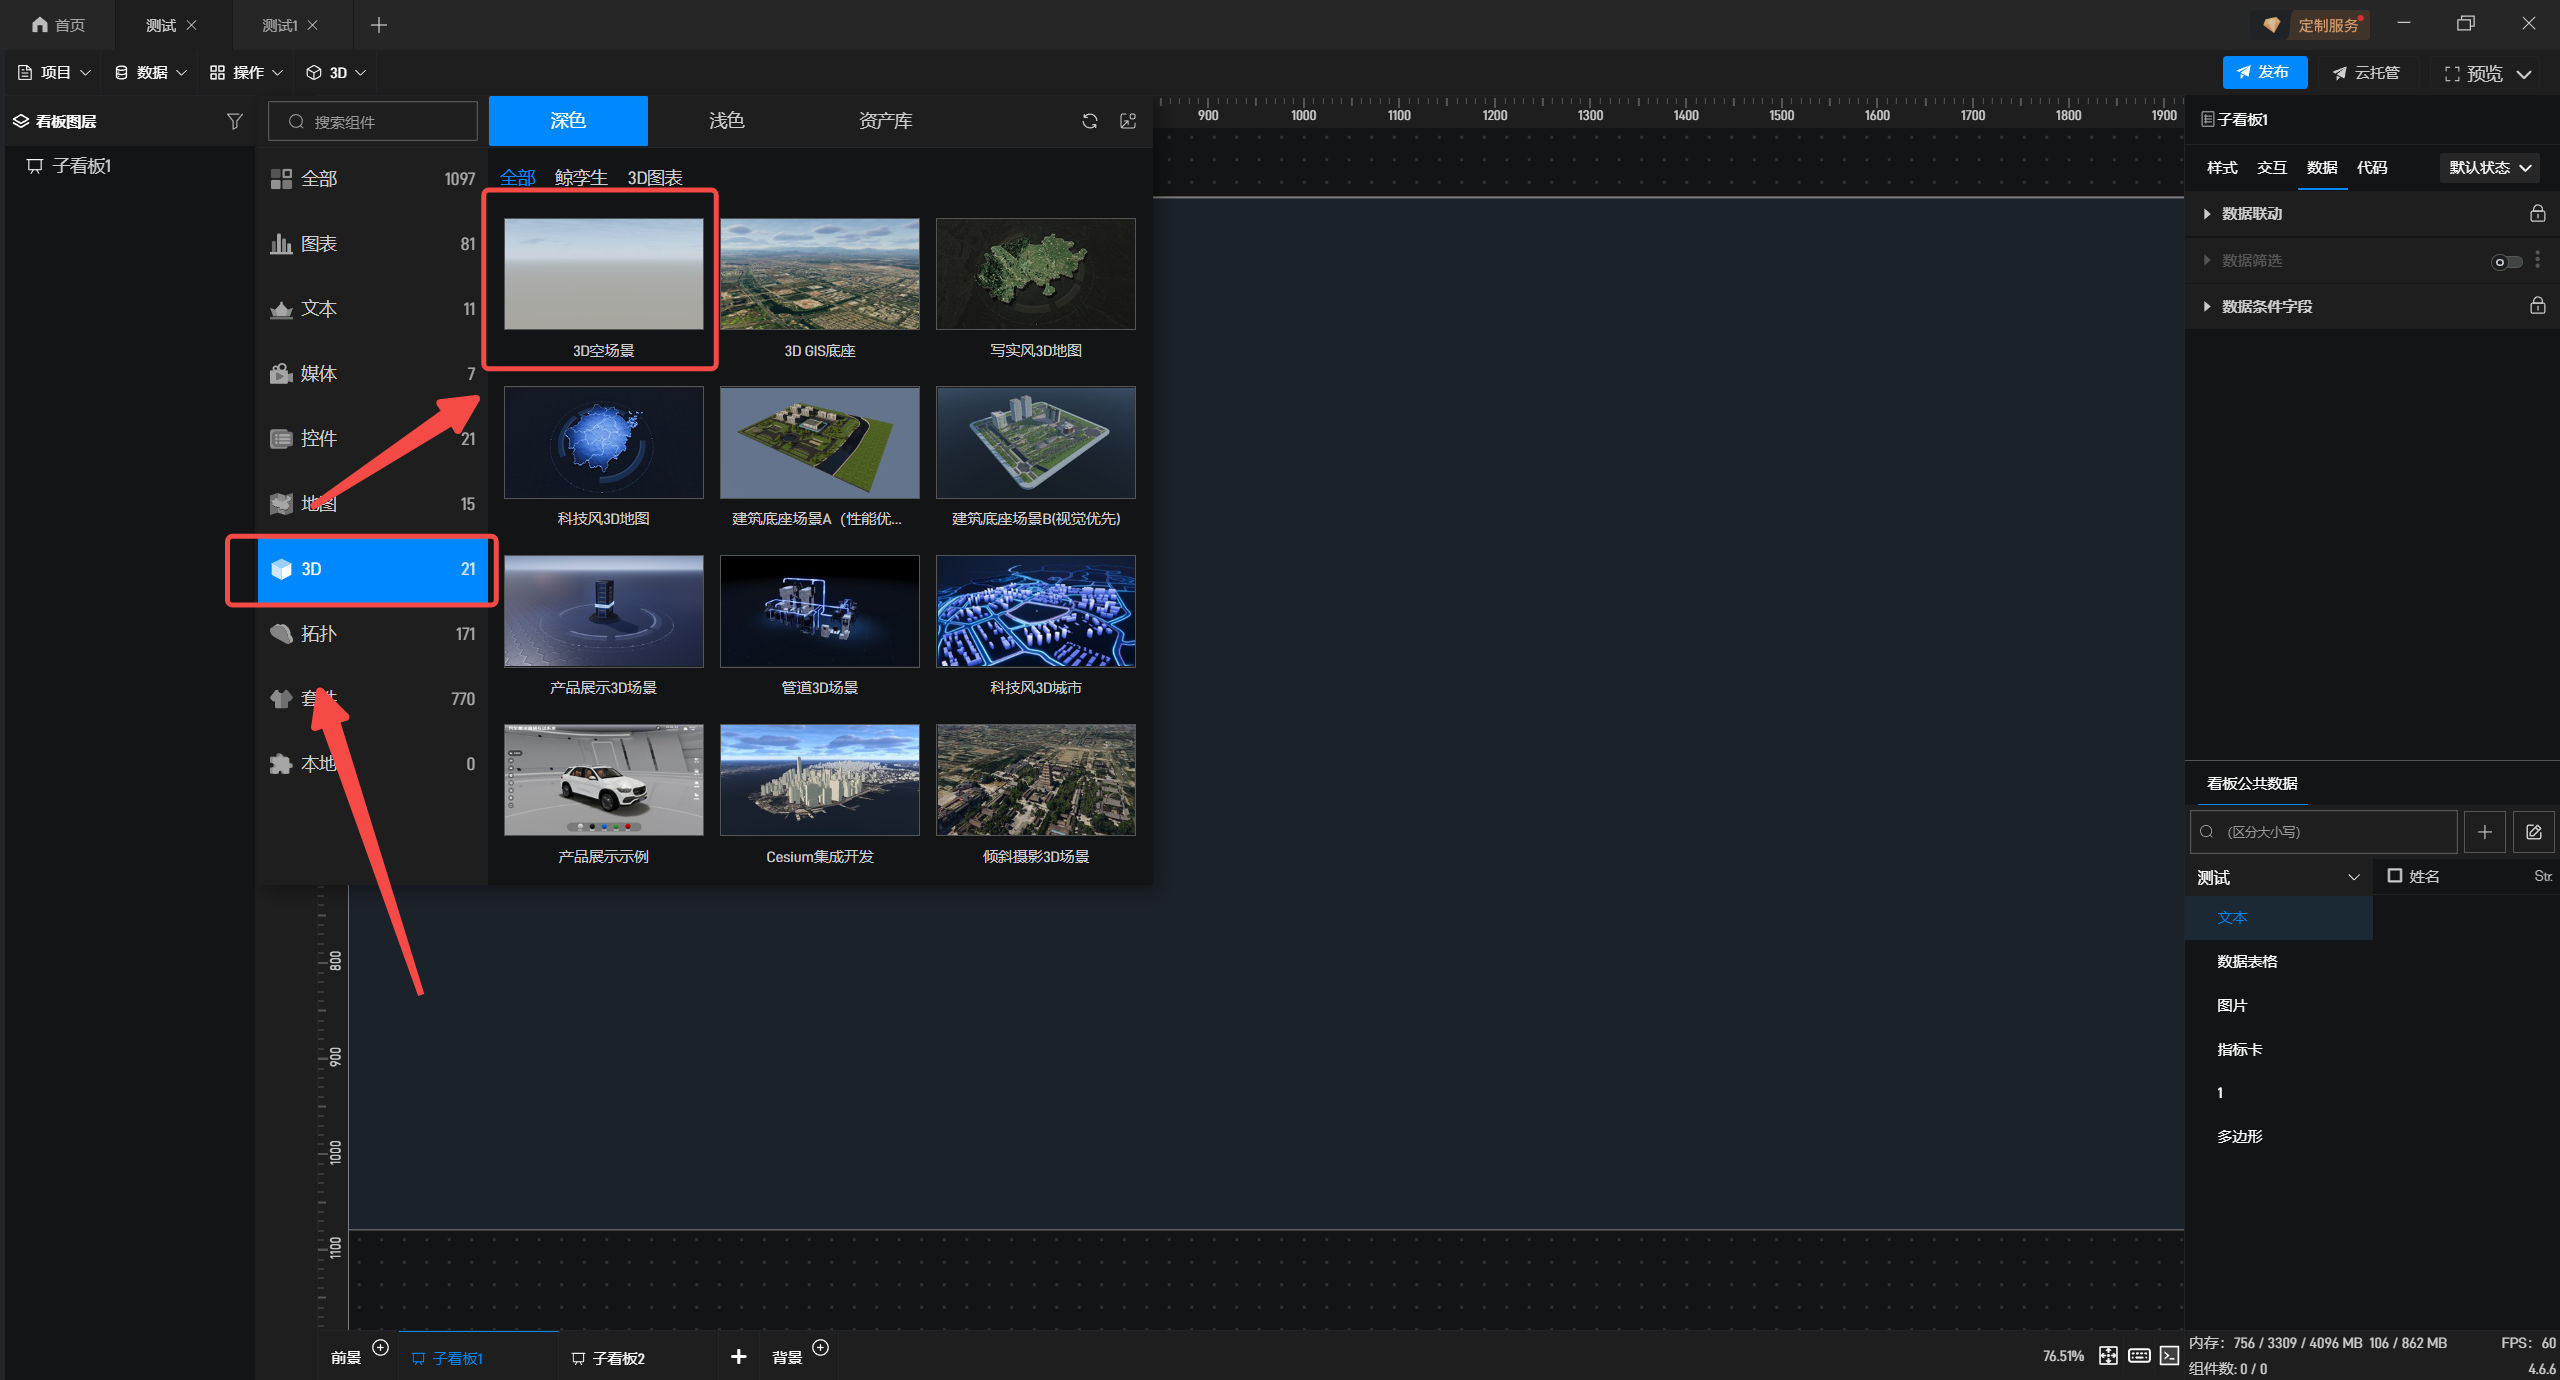
Task: Select the 科技风3D城市 thumbnail
Action: (x=1035, y=611)
